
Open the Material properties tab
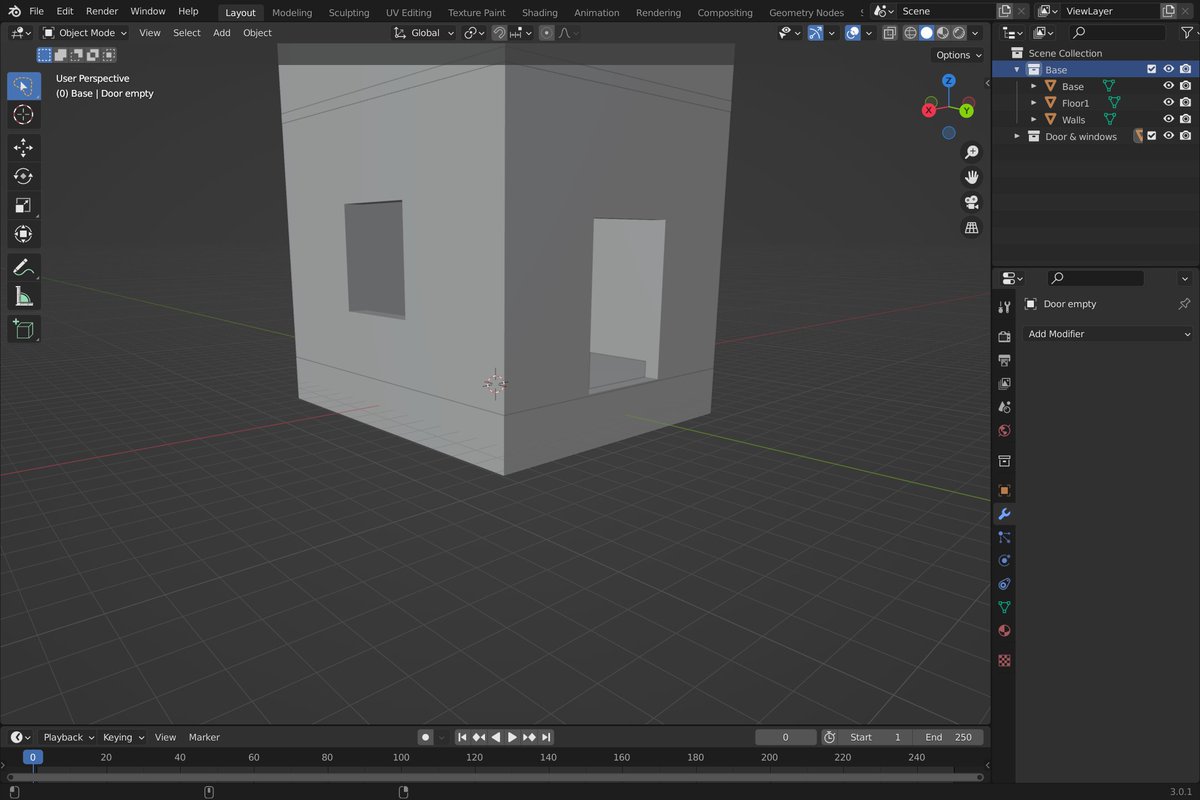coord(1005,631)
